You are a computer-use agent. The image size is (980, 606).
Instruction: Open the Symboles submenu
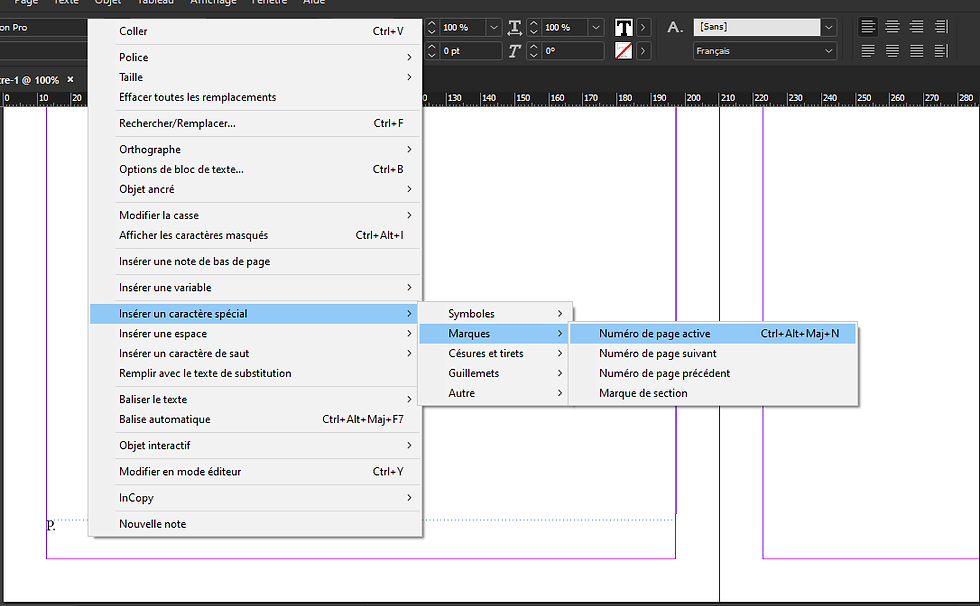pyautogui.click(x=495, y=314)
